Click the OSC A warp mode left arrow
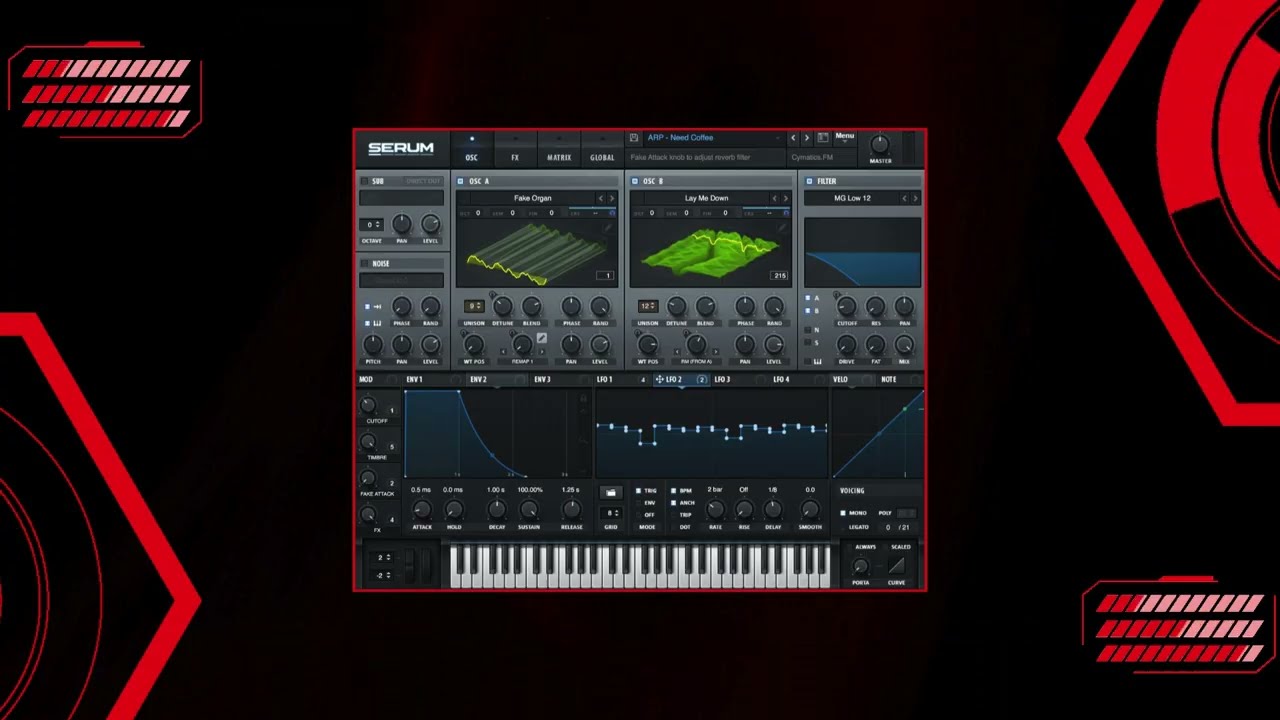 [503, 352]
